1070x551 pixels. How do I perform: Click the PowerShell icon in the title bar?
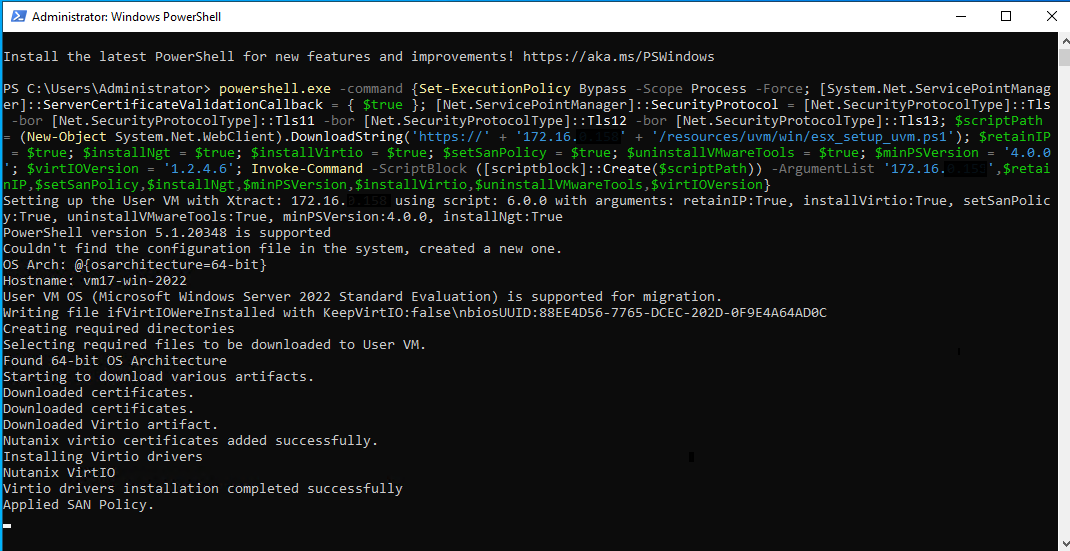pyautogui.click(x=16, y=17)
